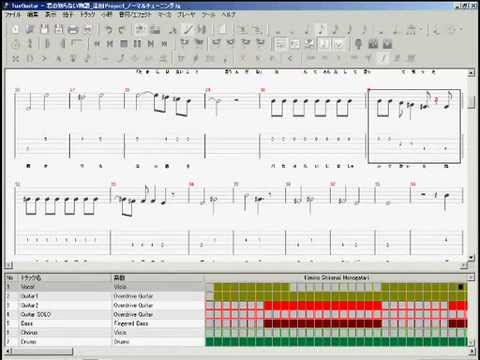
Task: Open the 表示 menu
Action: click(50, 15)
